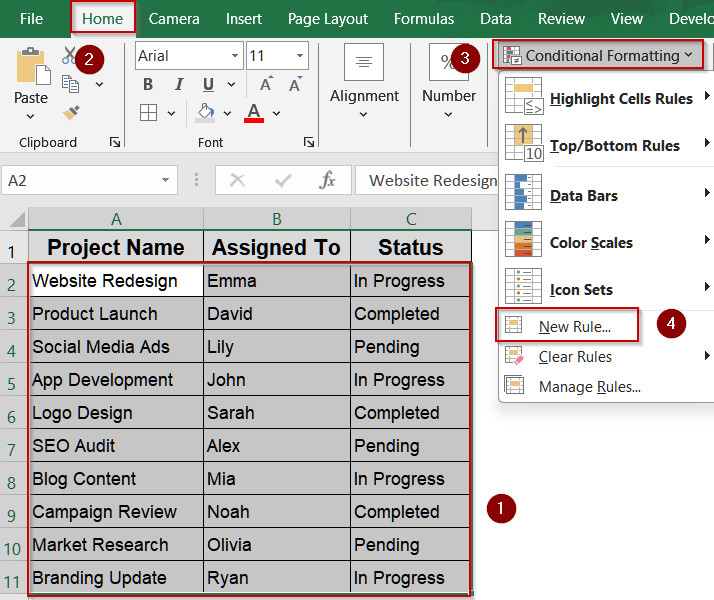This screenshot has width=714, height=600.
Task: Open Clipboard dialog launcher
Action: [x=115, y=142]
